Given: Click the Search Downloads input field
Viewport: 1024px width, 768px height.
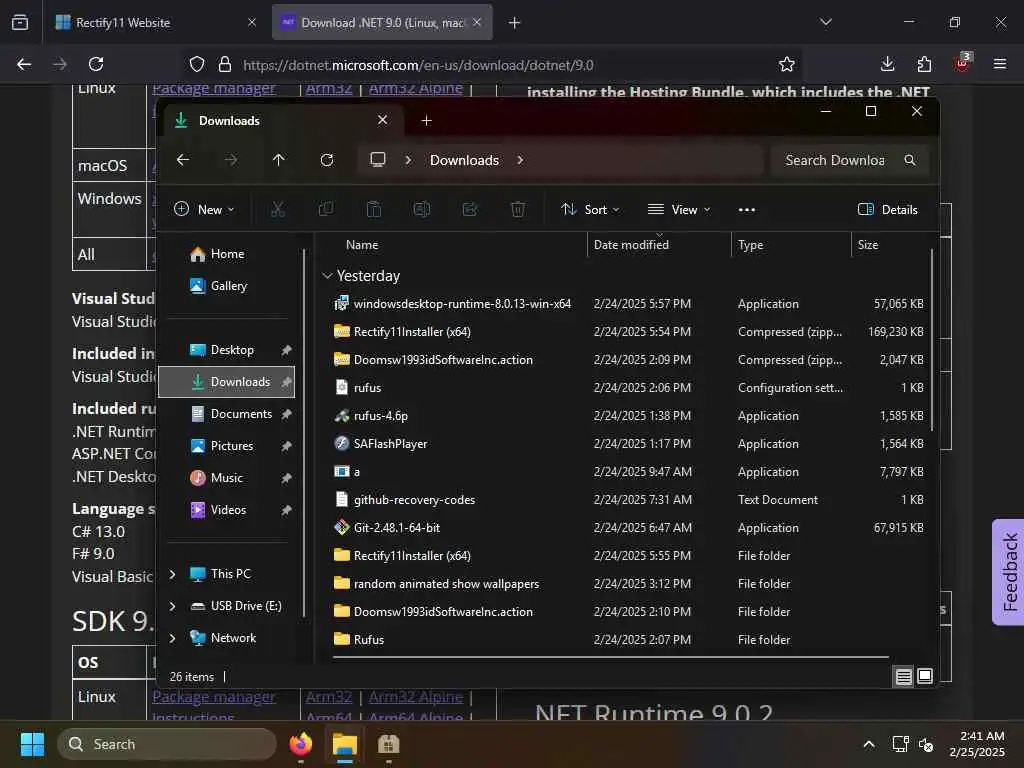Looking at the screenshot, I should (849, 160).
